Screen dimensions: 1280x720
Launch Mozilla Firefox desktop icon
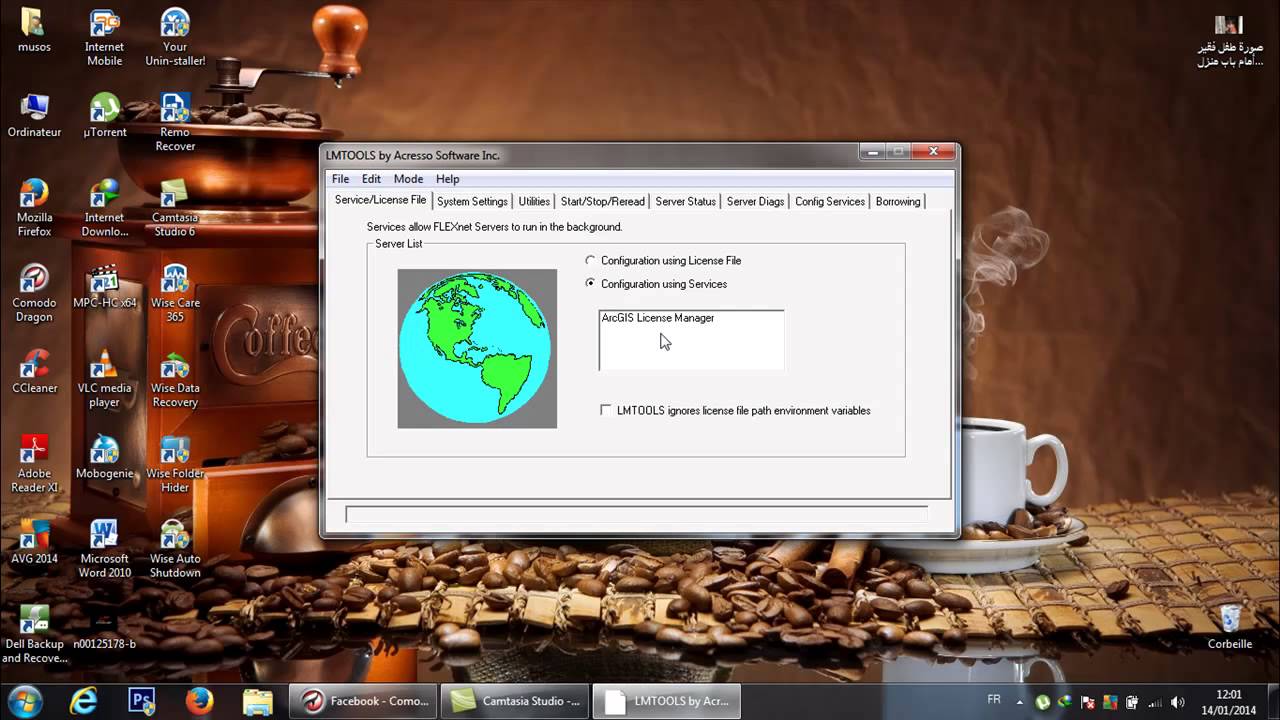34,208
